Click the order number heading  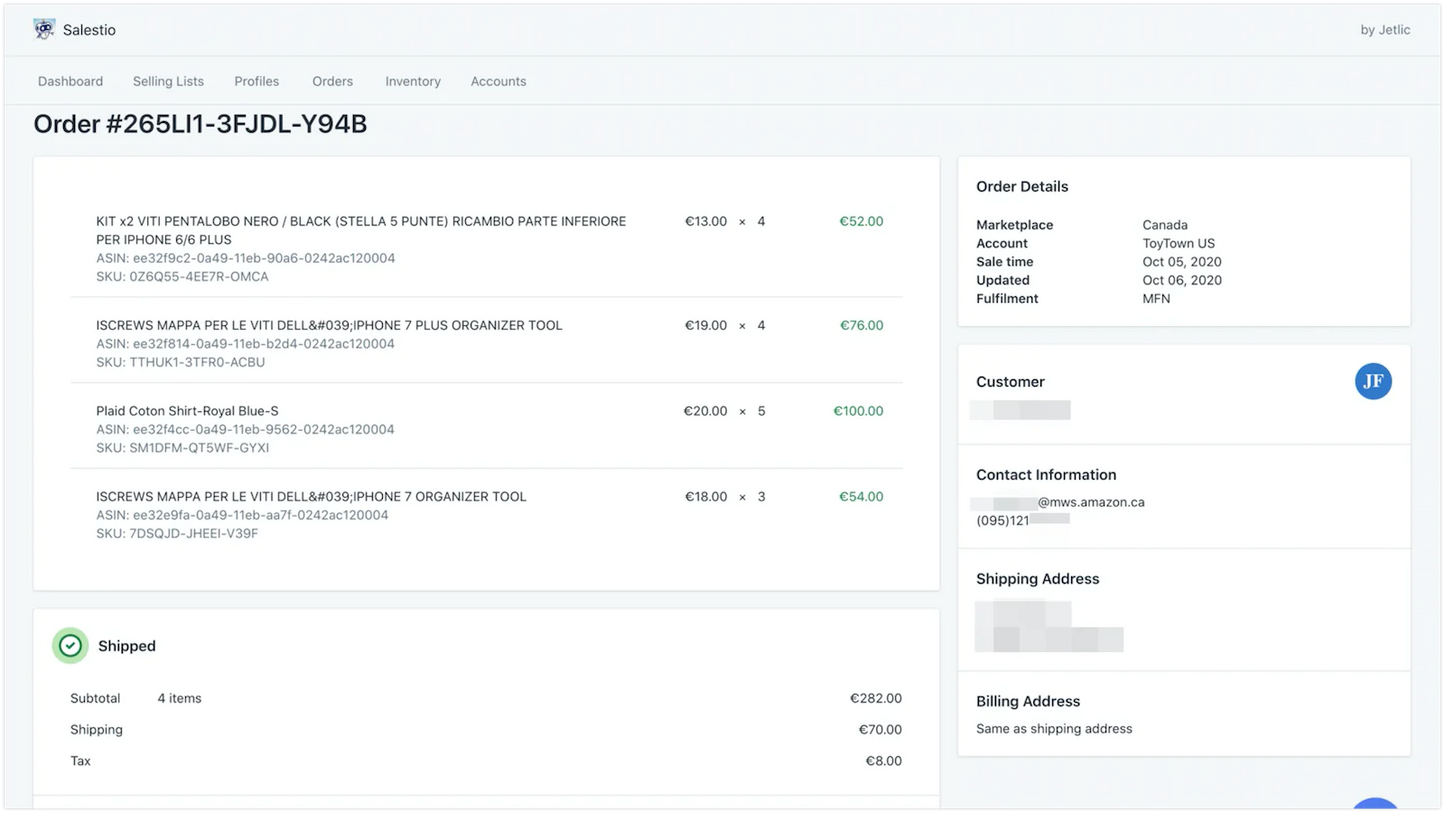[200, 124]
